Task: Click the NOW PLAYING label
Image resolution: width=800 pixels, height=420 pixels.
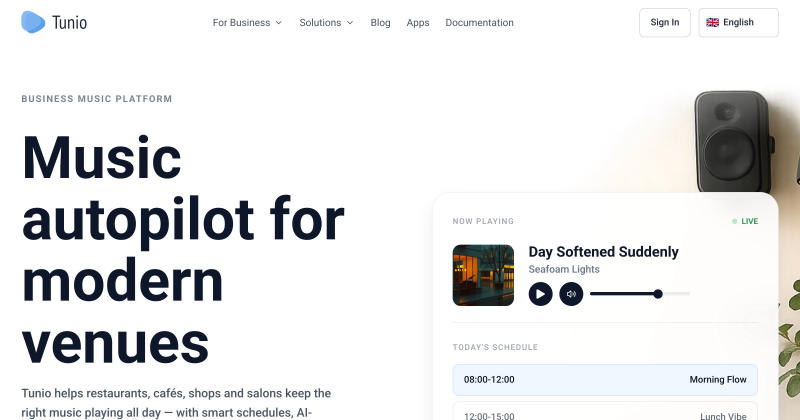Action: click(483, 221)
